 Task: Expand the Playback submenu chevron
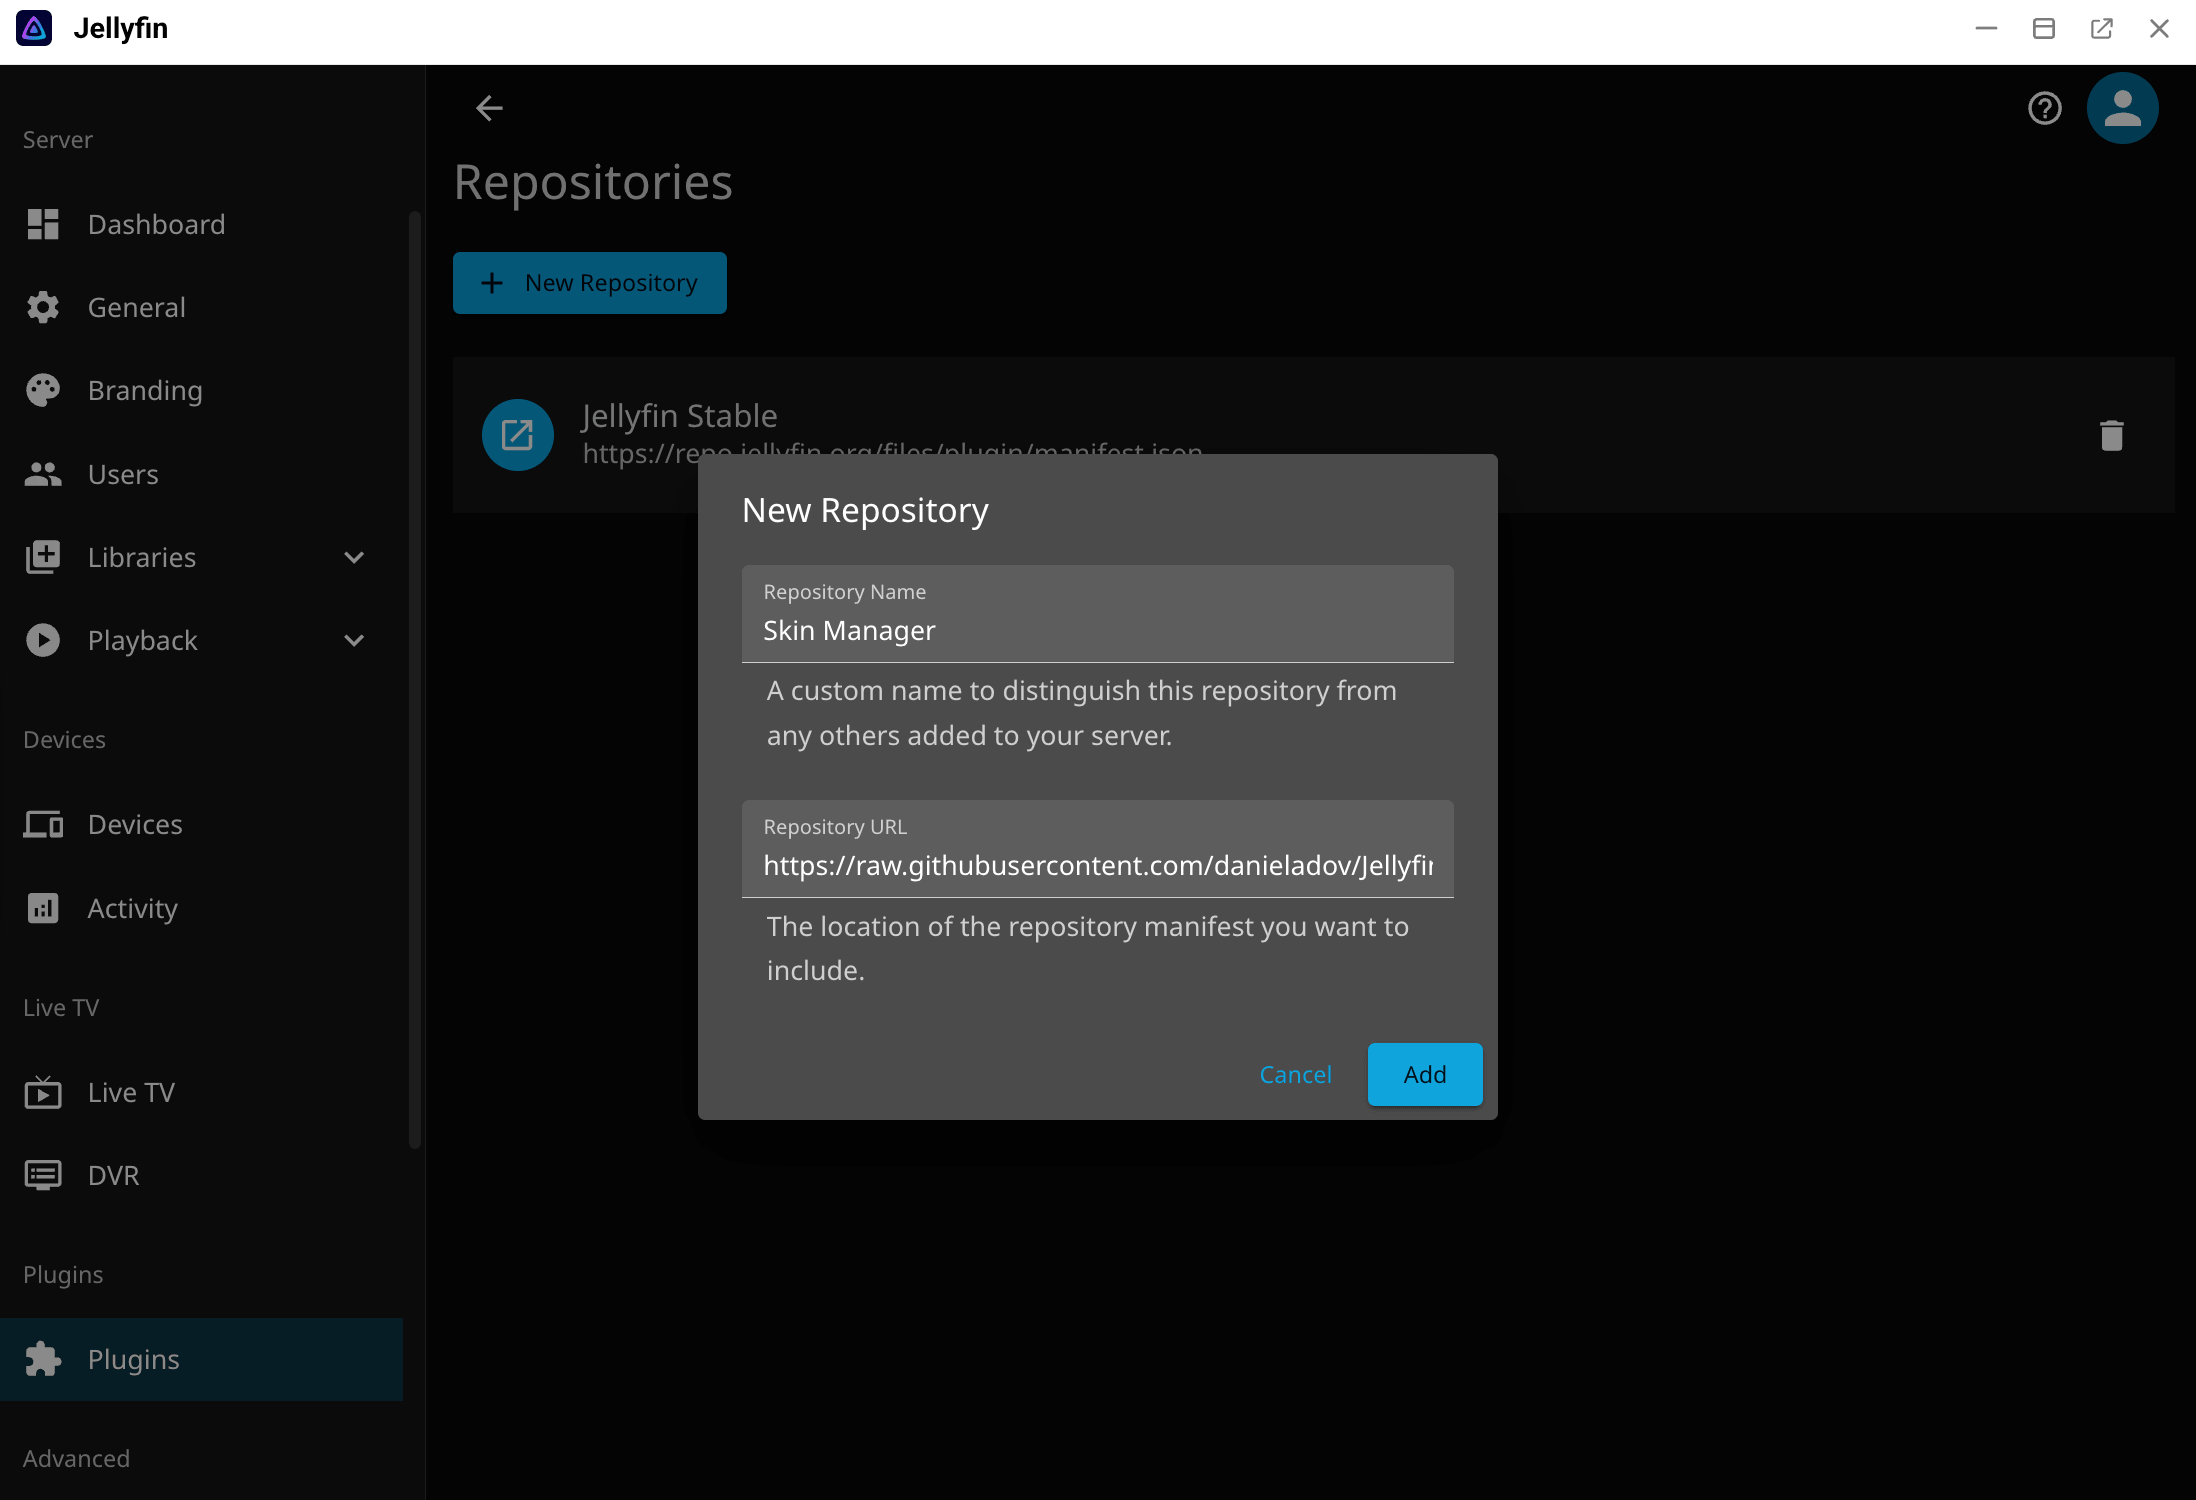coord(354,640)
